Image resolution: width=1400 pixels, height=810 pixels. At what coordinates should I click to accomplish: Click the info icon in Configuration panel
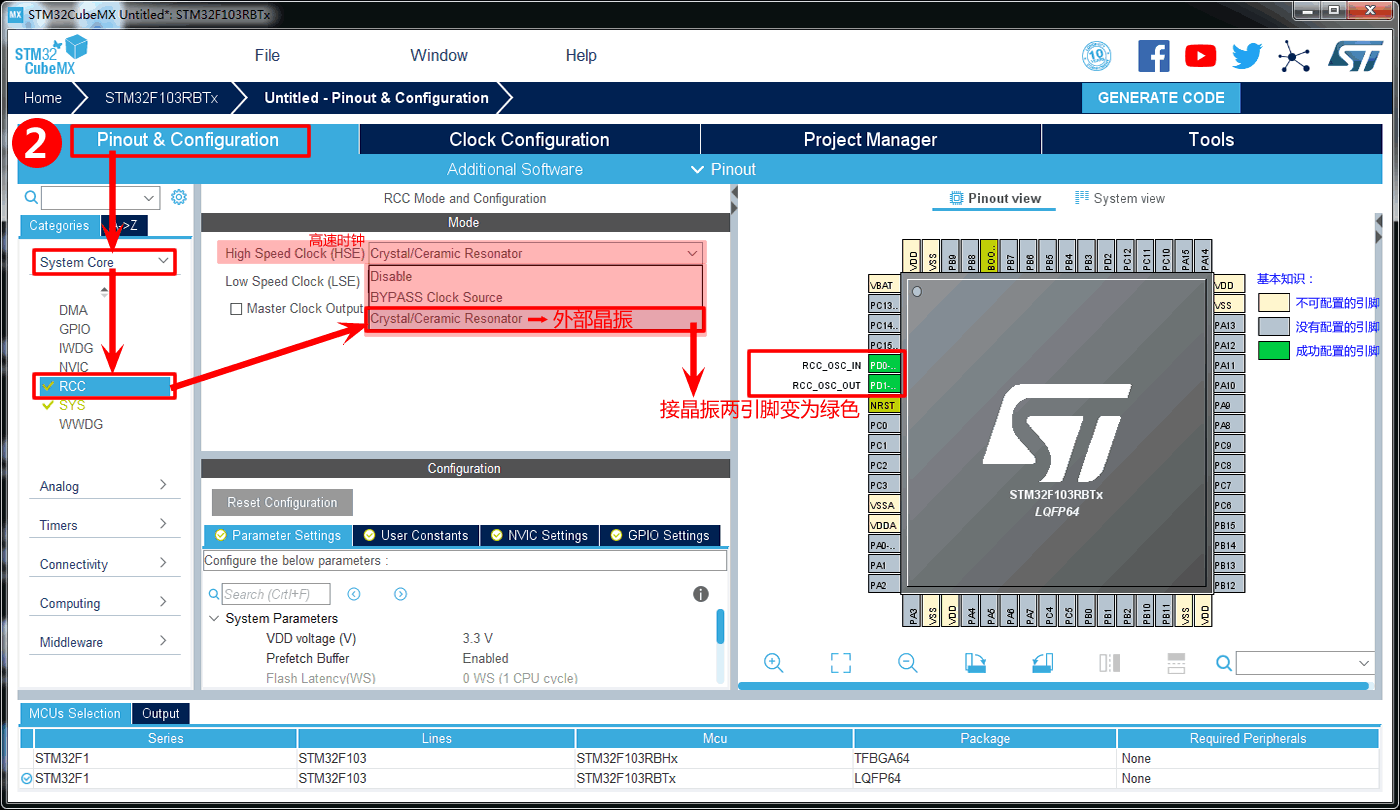pos(701,594)
